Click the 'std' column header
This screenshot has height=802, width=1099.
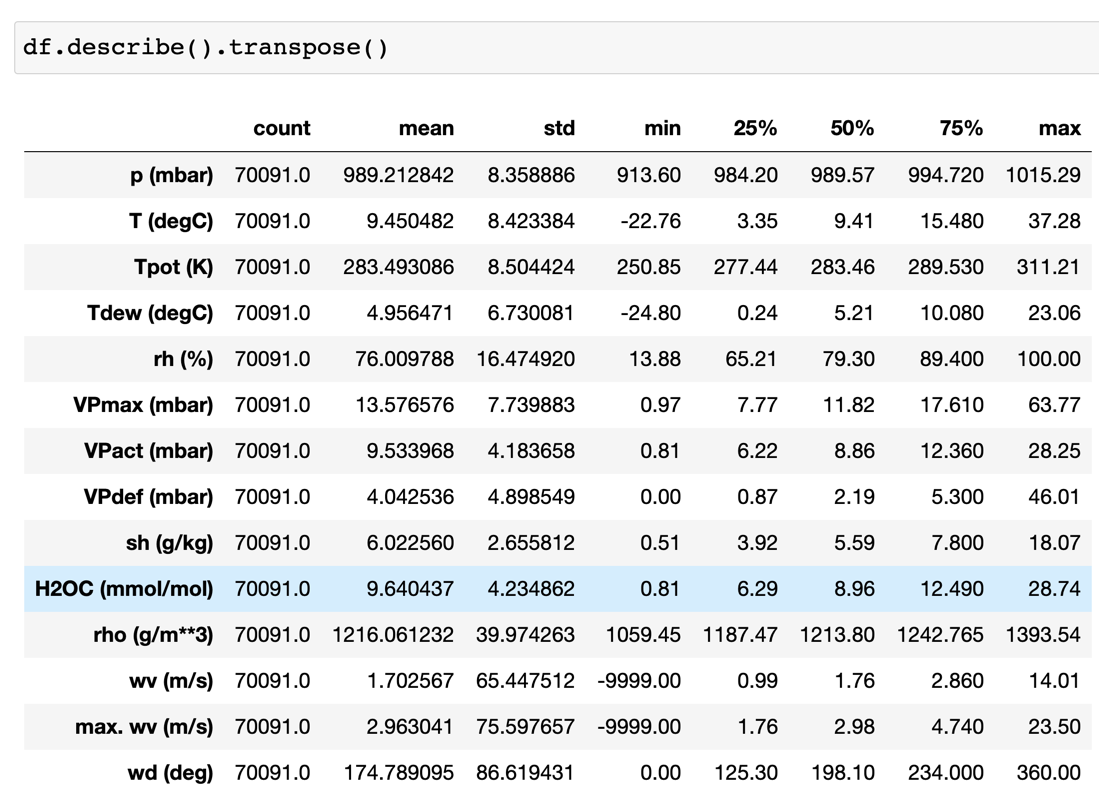(x=559, y=128)
